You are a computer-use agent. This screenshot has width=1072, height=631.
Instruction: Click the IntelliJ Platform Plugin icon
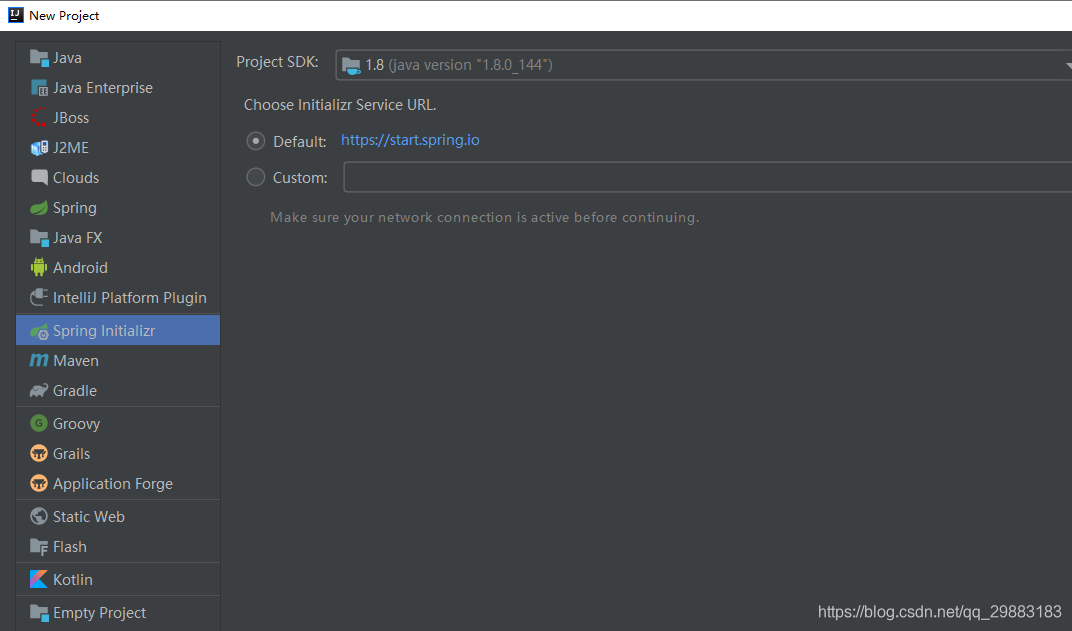pyautogui.click(x=39, y=297)
